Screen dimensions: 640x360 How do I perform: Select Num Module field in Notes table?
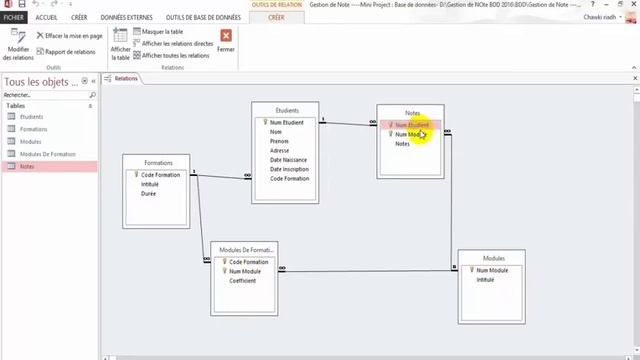click(x=411, y=134)
